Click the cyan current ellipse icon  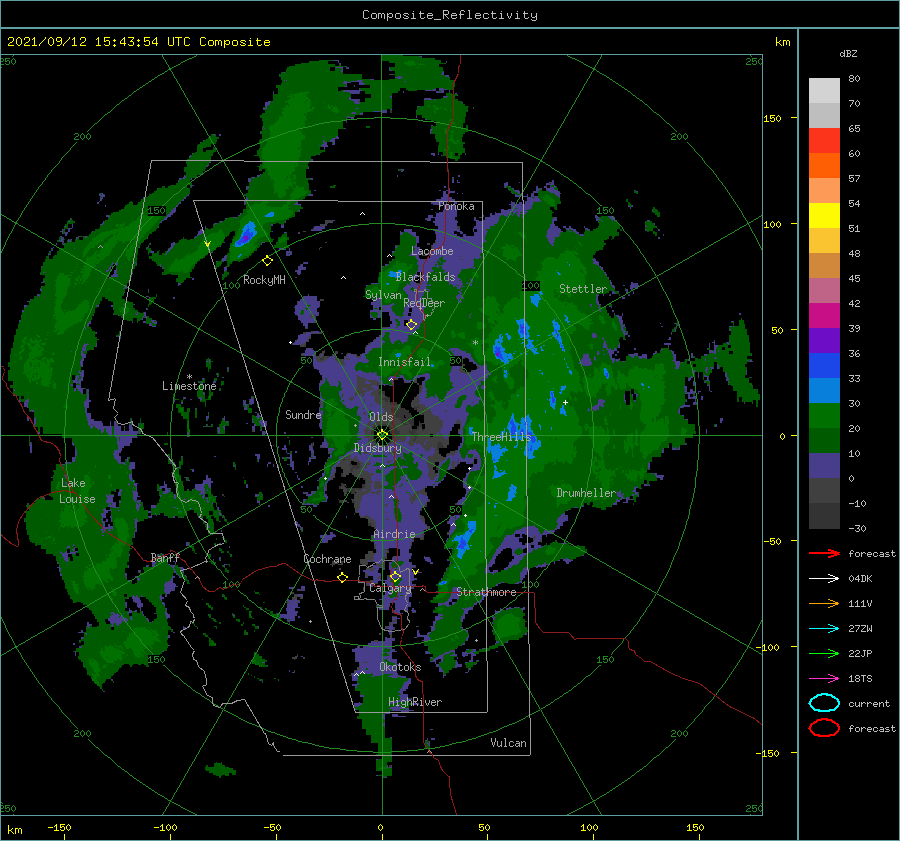(x=824, y=703)
